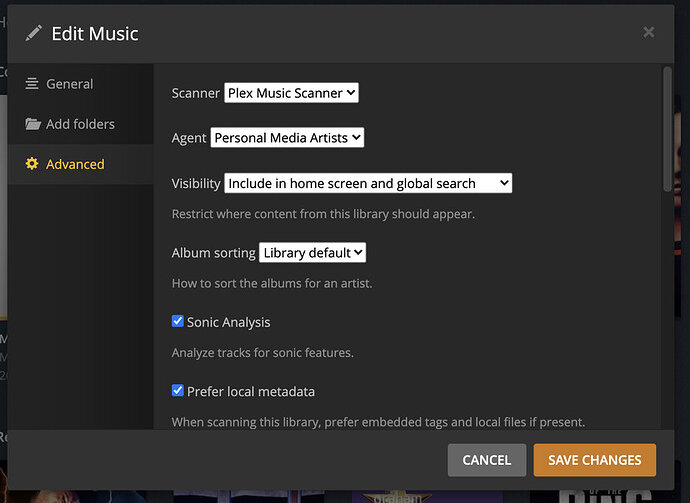Close the Edit Music dialog with X
The height and width of the screenshot is (503, 690).
(x=648, y=33)
